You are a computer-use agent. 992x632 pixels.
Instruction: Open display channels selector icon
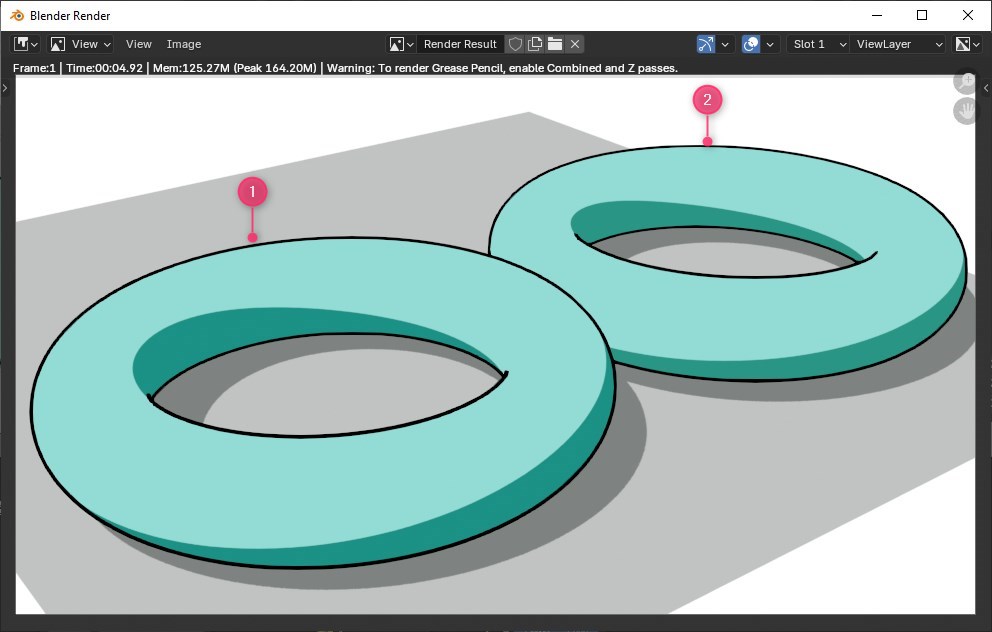click(x=967, y=44)
